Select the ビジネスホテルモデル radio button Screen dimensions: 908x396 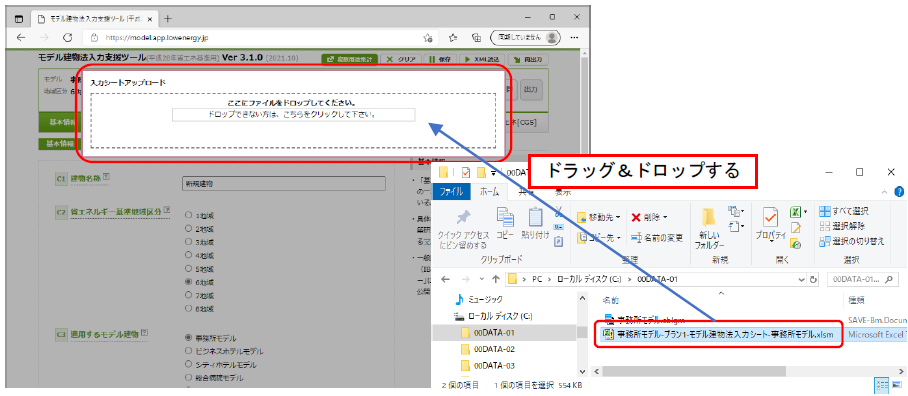tap(188, 351)
